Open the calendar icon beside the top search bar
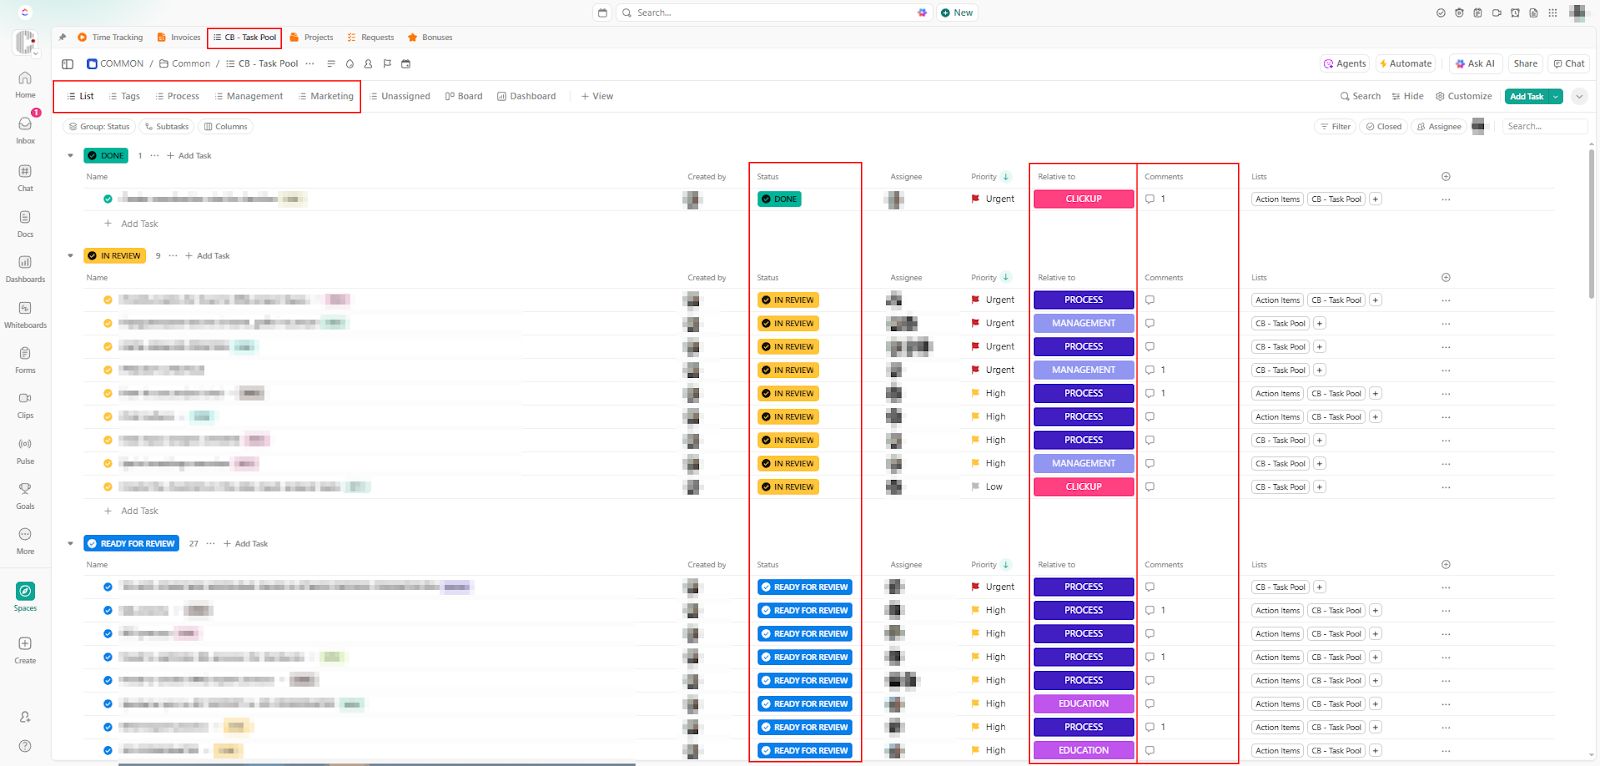The width and height of the screenshot is (1600, 766). pyautogui.click(x=602, y=13)
